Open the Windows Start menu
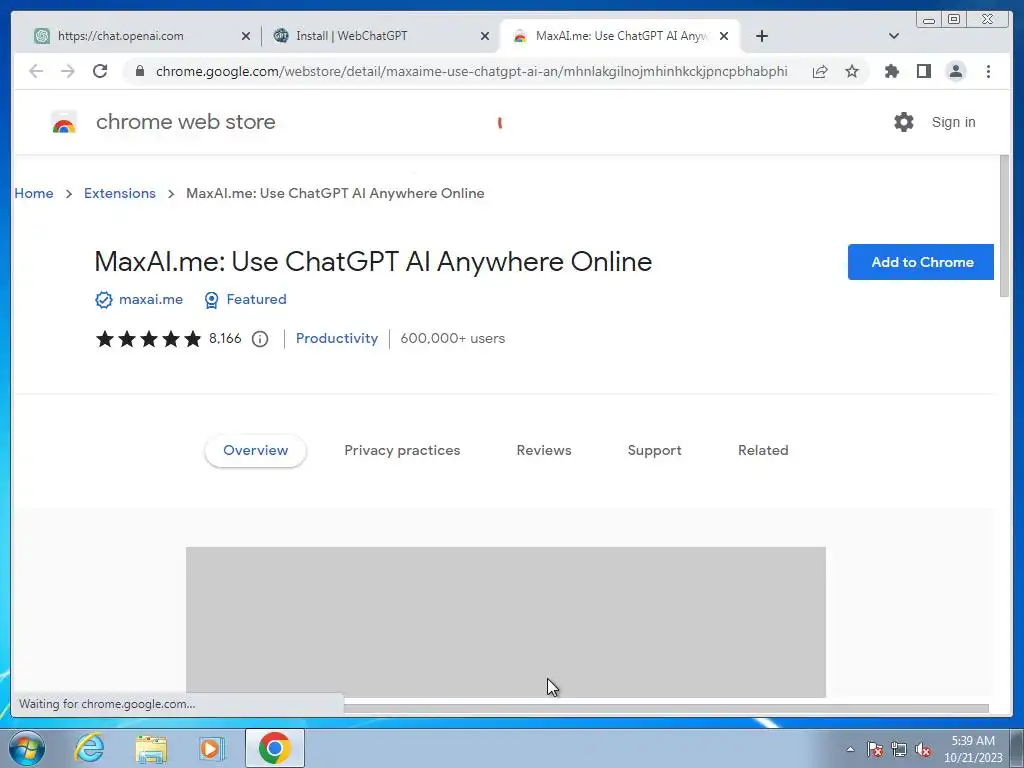This screenshot has width=1024, height=768. pyautogui.click(x=27, y=748)
